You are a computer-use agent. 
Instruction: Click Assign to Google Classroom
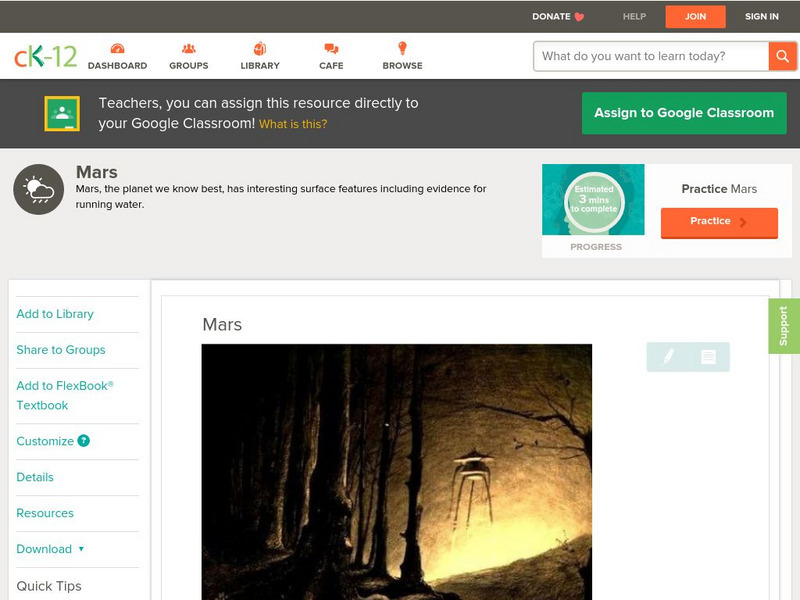684,113
